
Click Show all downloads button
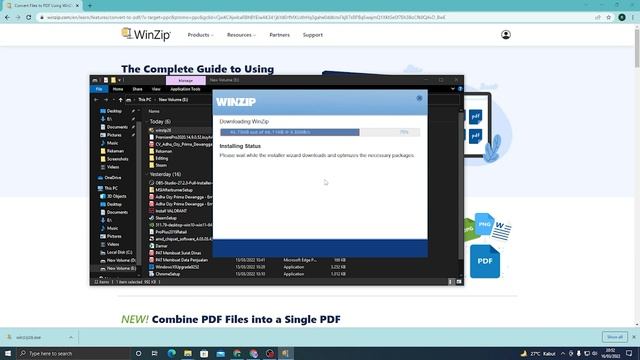tap(615, 337)
